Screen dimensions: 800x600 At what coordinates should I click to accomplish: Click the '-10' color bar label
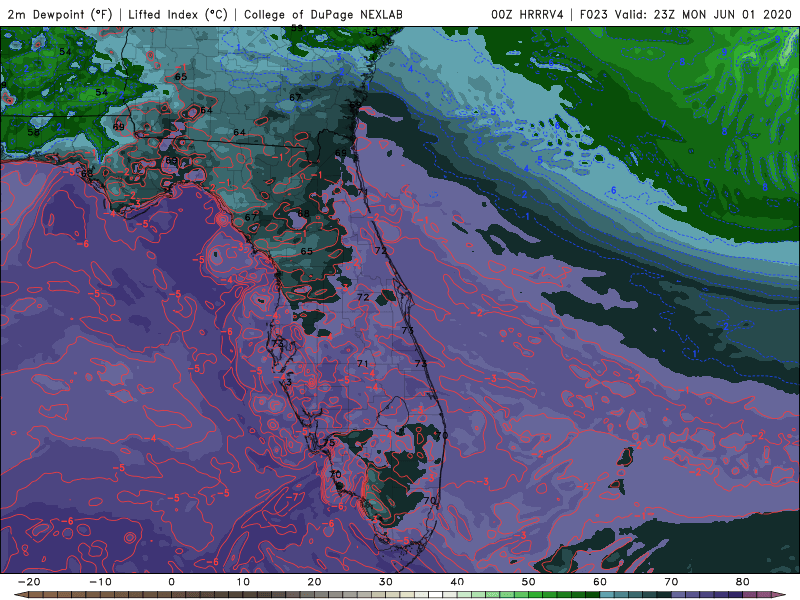pos(100,582)
